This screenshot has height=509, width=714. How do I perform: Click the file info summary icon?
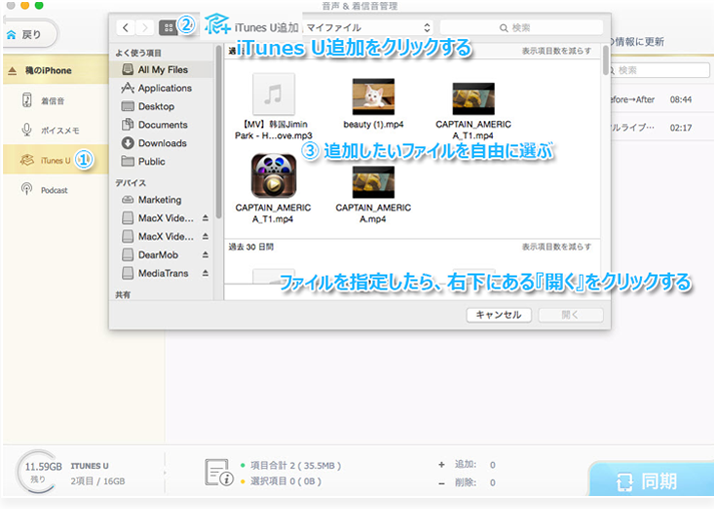tap(218, 472)
